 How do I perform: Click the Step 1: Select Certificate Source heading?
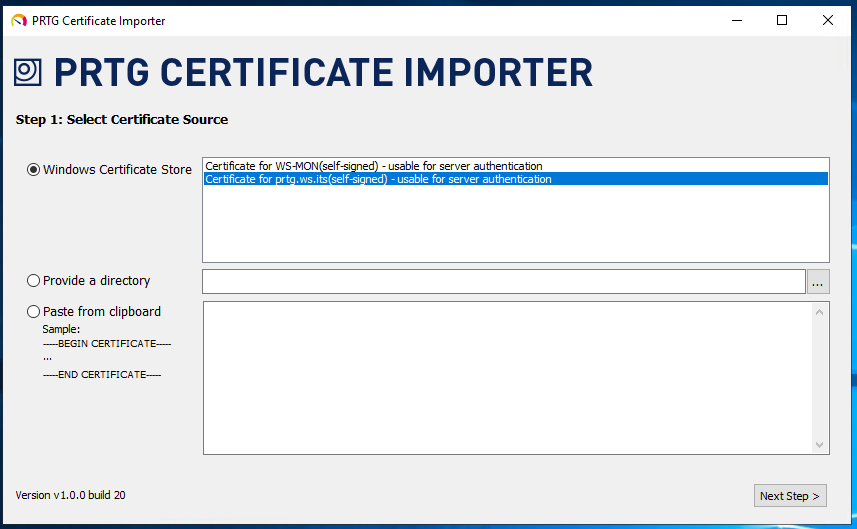[x=122, y=120]
